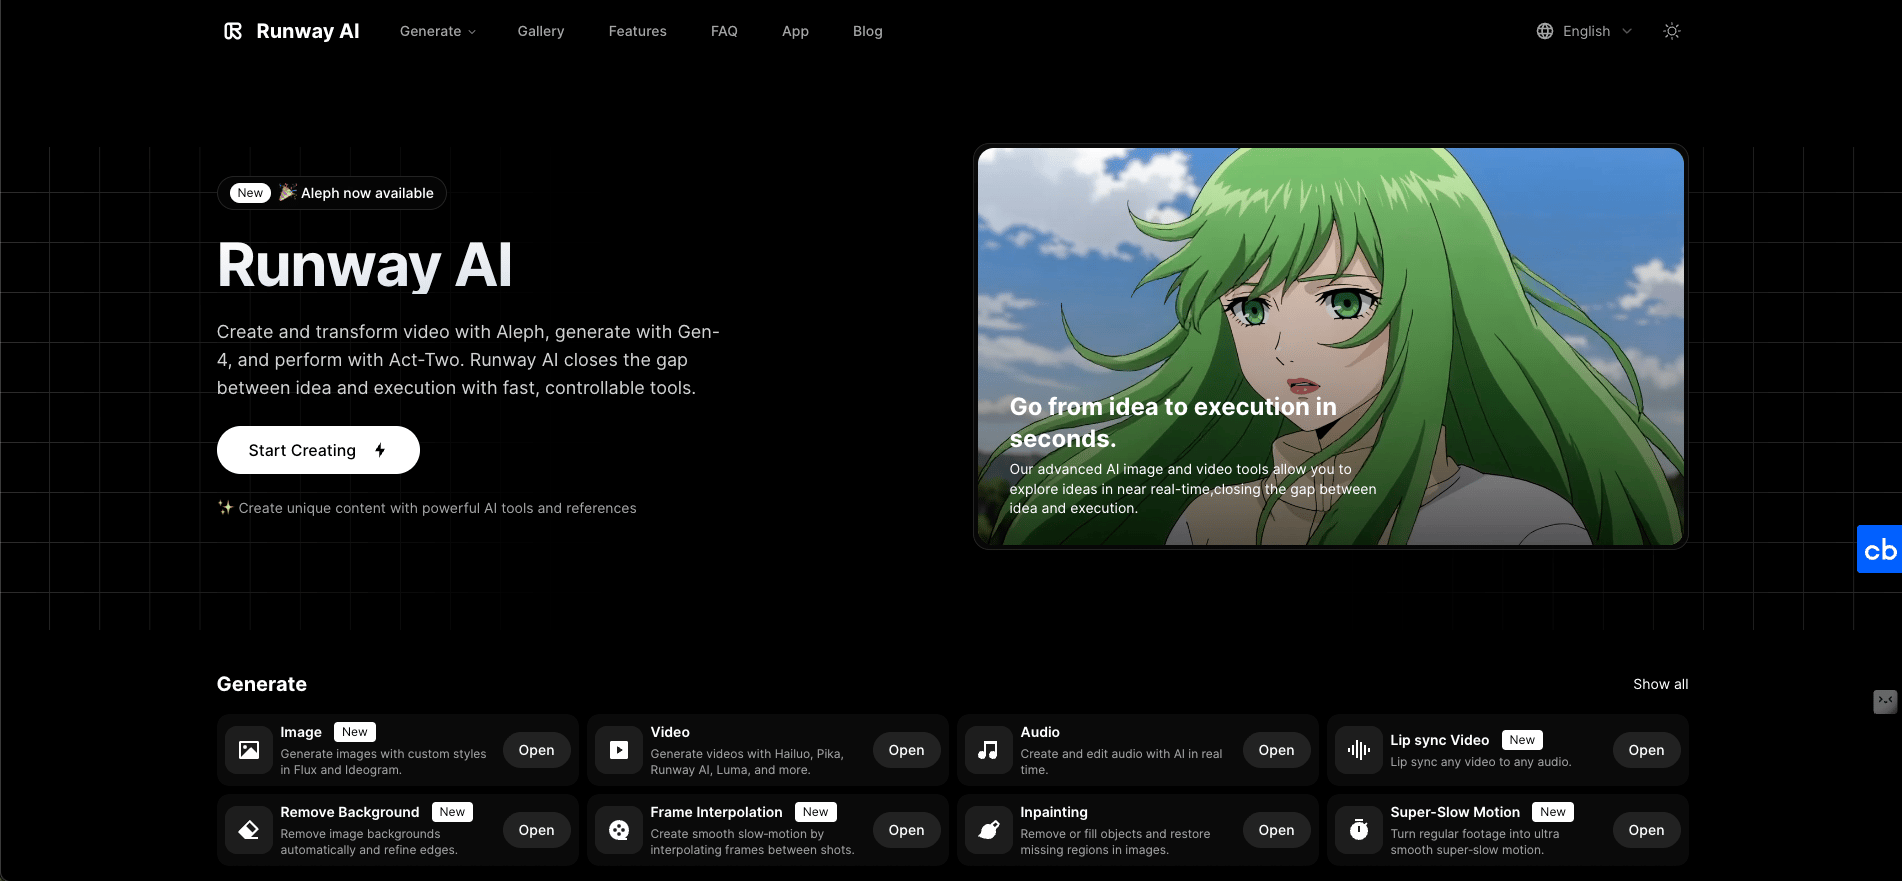Click the New badge beside Super-Slow Motion
The width and height of the screenshot is (1902, 881).
1553,812
